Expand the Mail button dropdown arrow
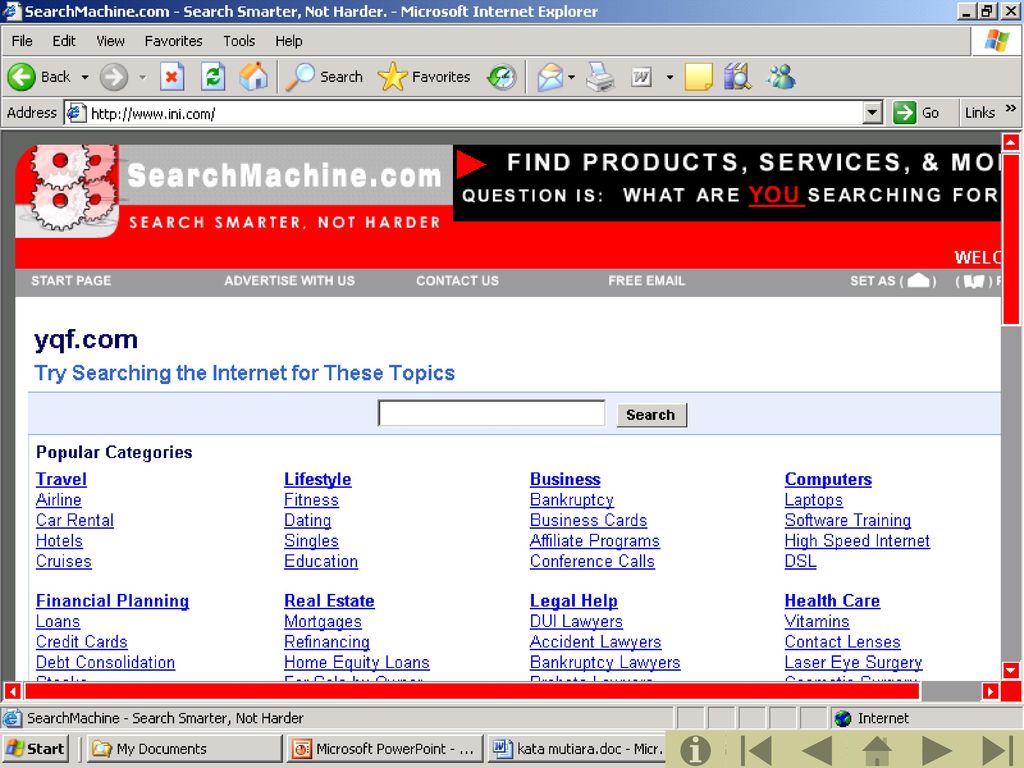 point(571,77)
